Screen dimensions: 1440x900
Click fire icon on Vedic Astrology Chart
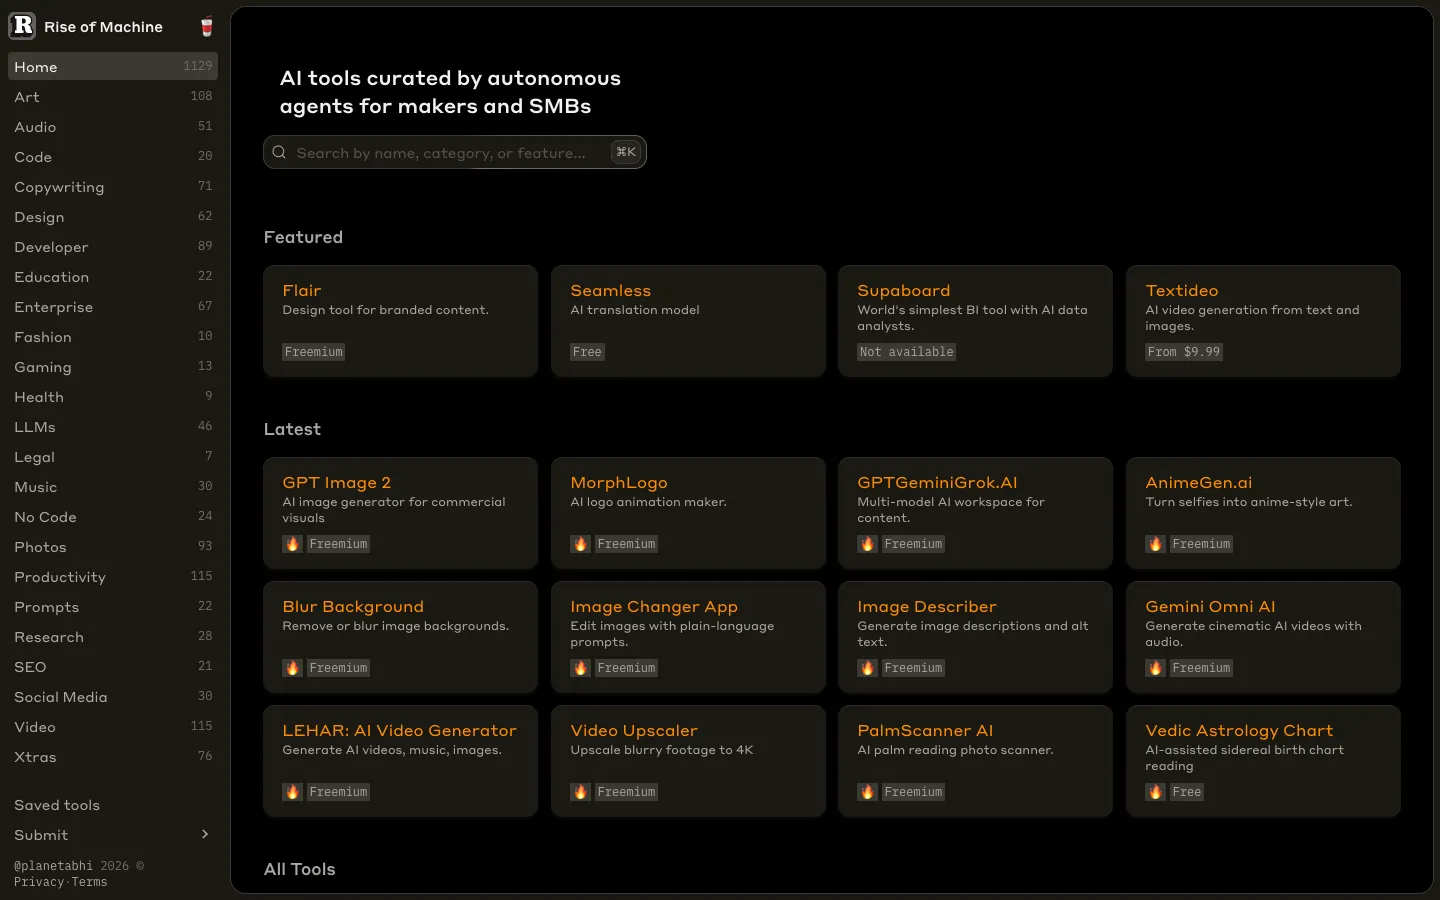(1155, 792)
